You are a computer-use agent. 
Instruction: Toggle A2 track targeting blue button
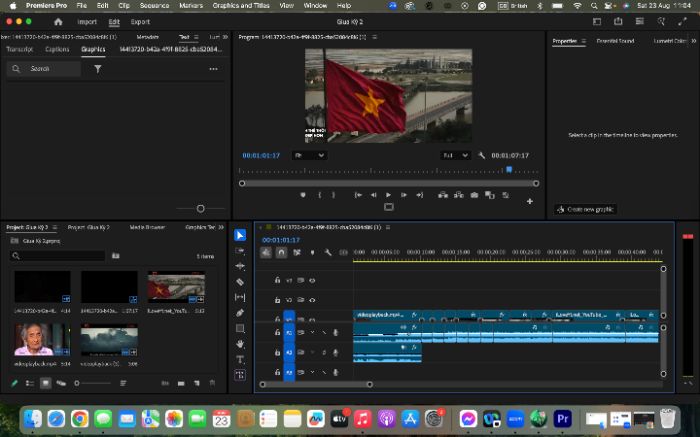(289, 352)
